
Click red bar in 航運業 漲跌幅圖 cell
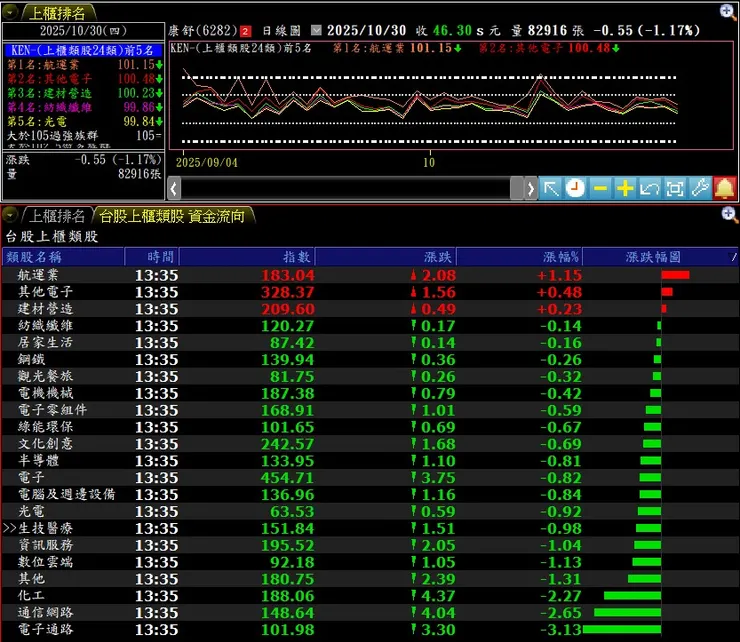pyautogui.click(x=675, y=275)
